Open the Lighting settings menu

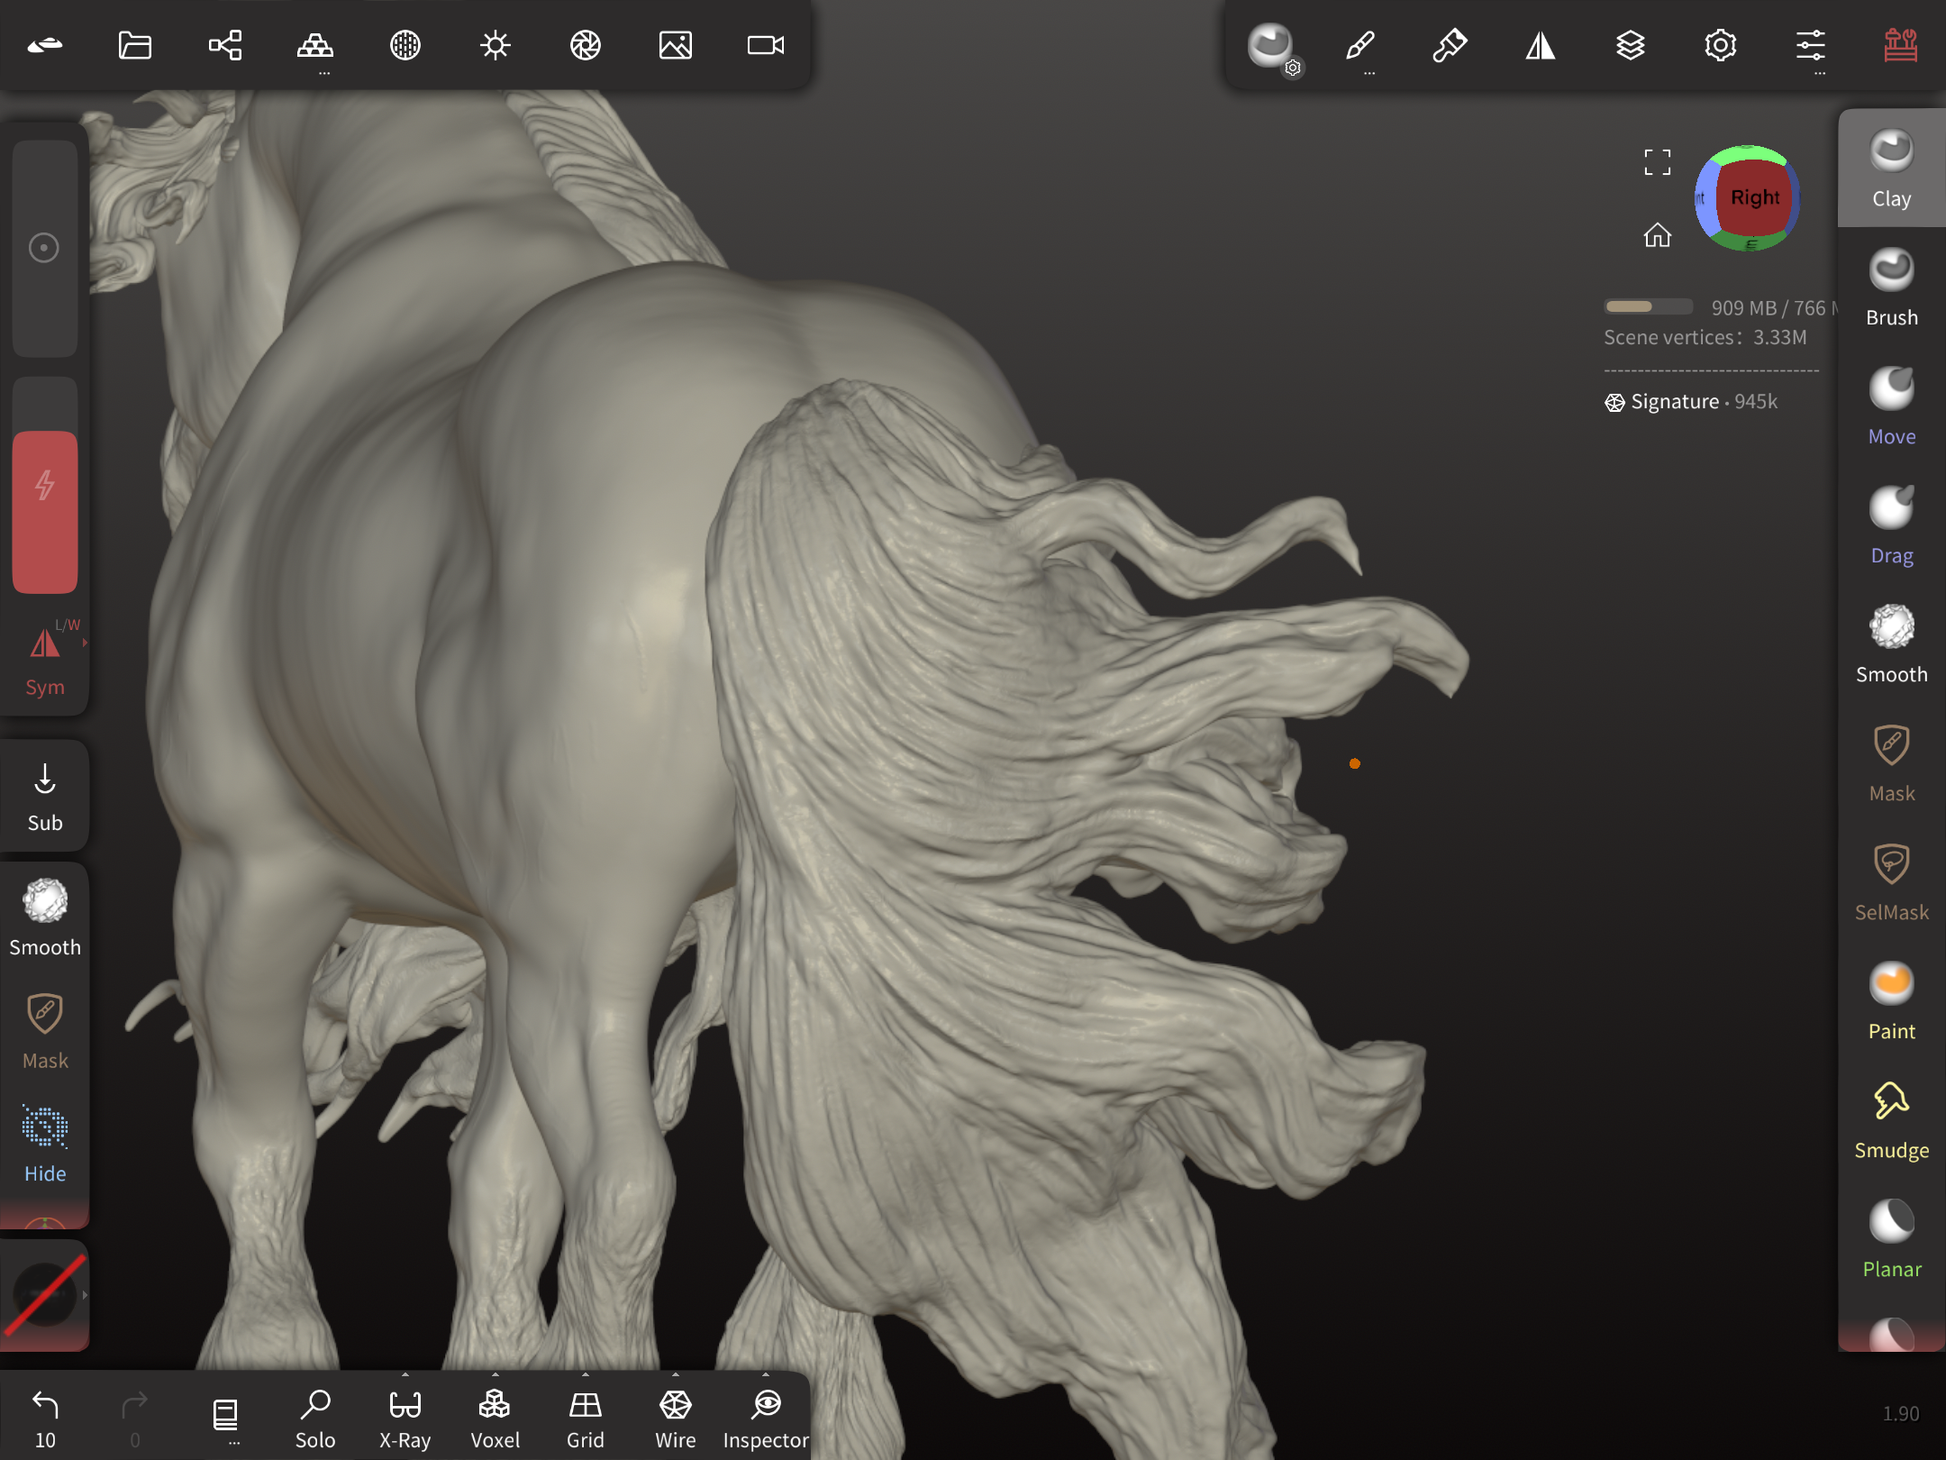(495, 45)
